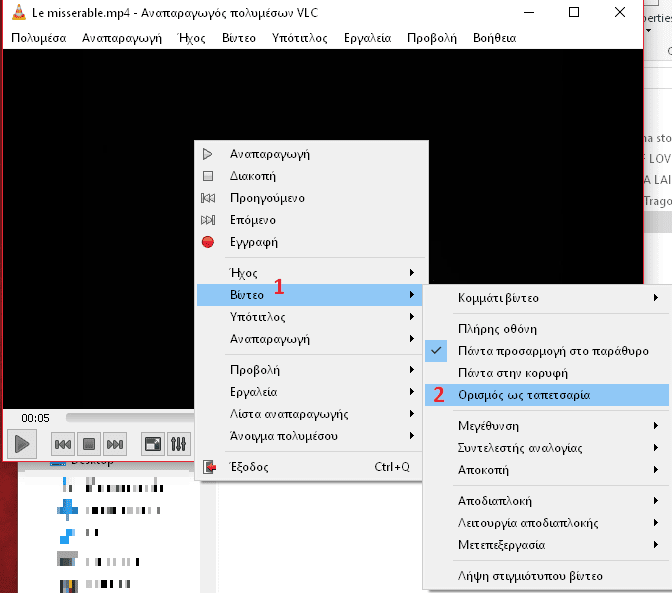The height and width of the screenshot is (593, 672).
Task: Open Μετεπεξεργασία submenu
Action: 547,545
